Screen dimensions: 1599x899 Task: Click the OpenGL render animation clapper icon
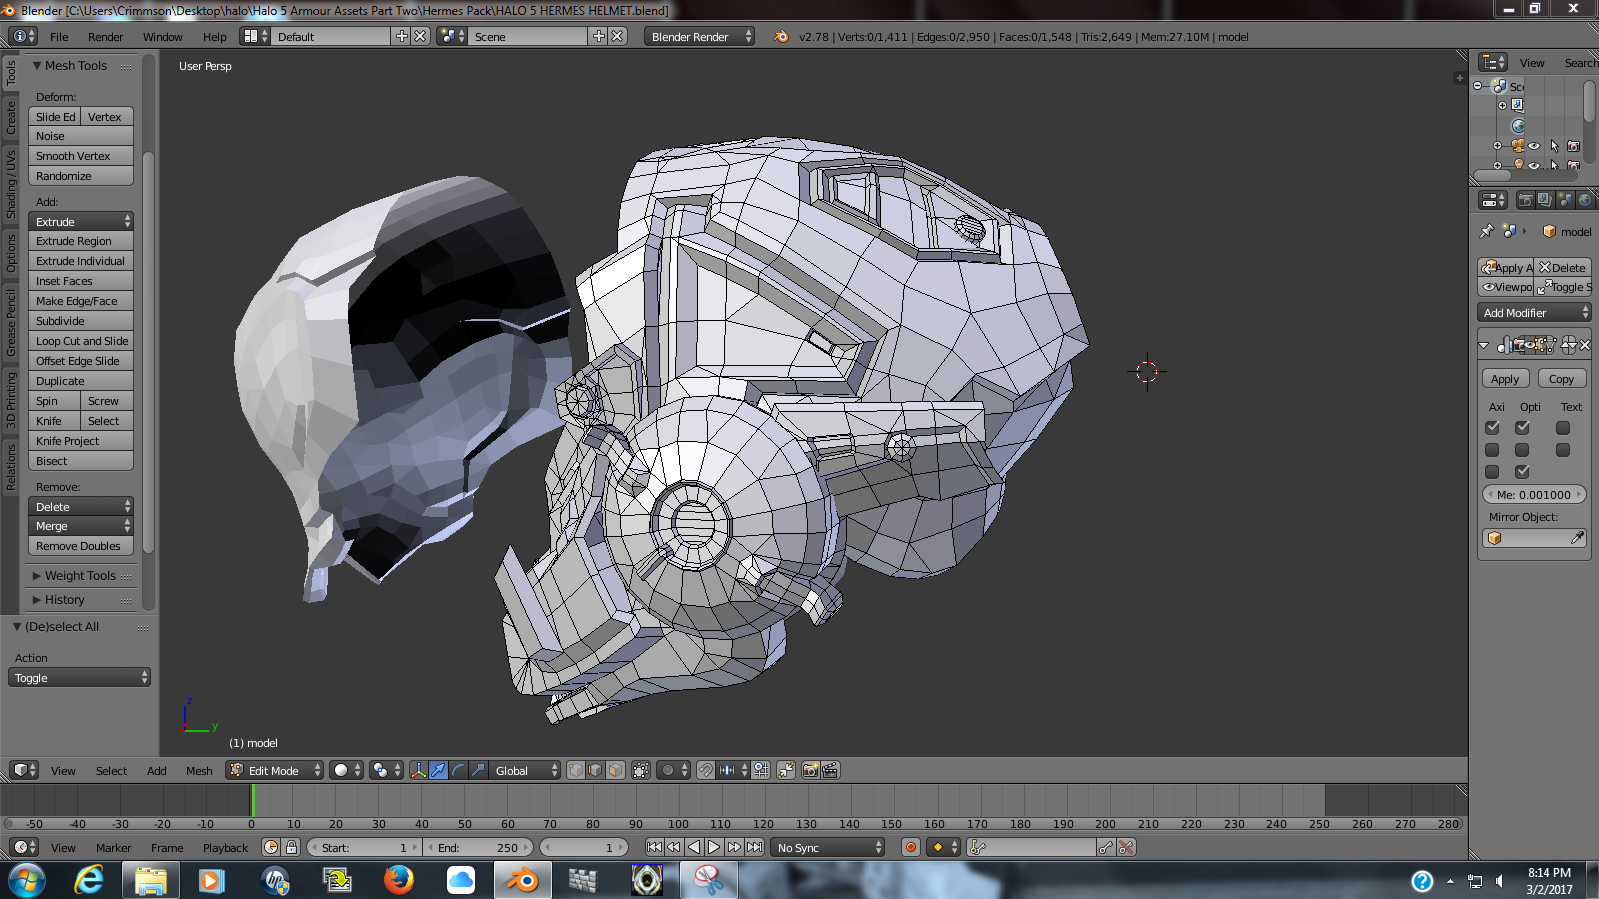(830, 770)
